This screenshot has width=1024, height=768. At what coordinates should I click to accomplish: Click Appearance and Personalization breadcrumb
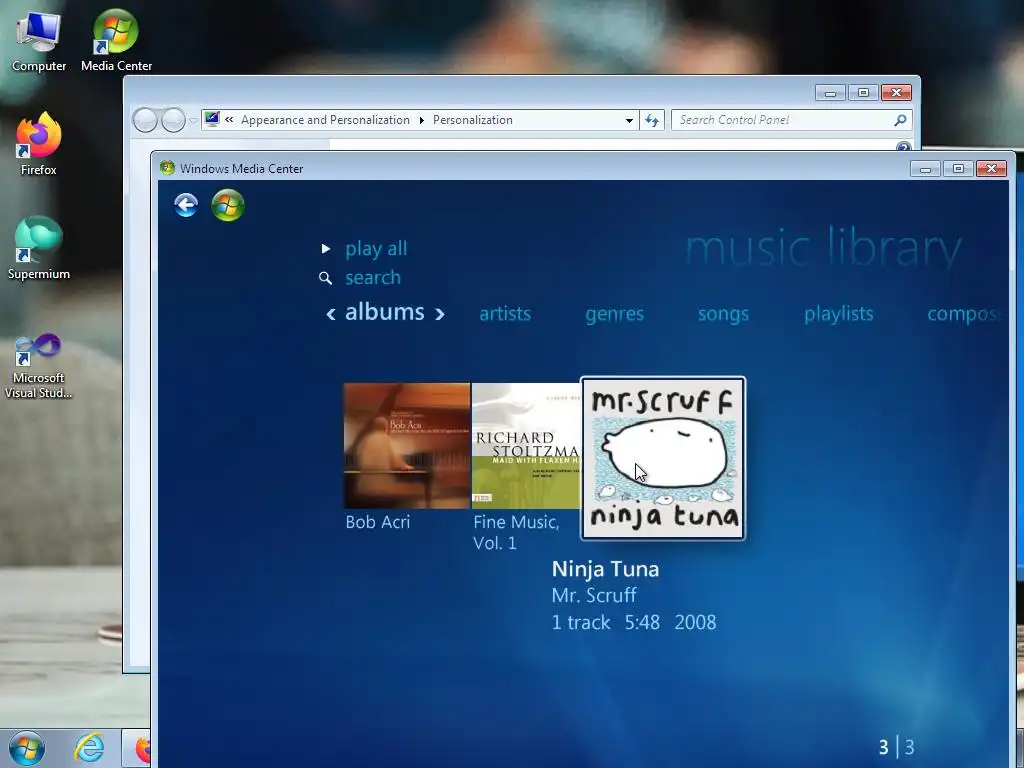pyautogui.click(x=325, y=120)
